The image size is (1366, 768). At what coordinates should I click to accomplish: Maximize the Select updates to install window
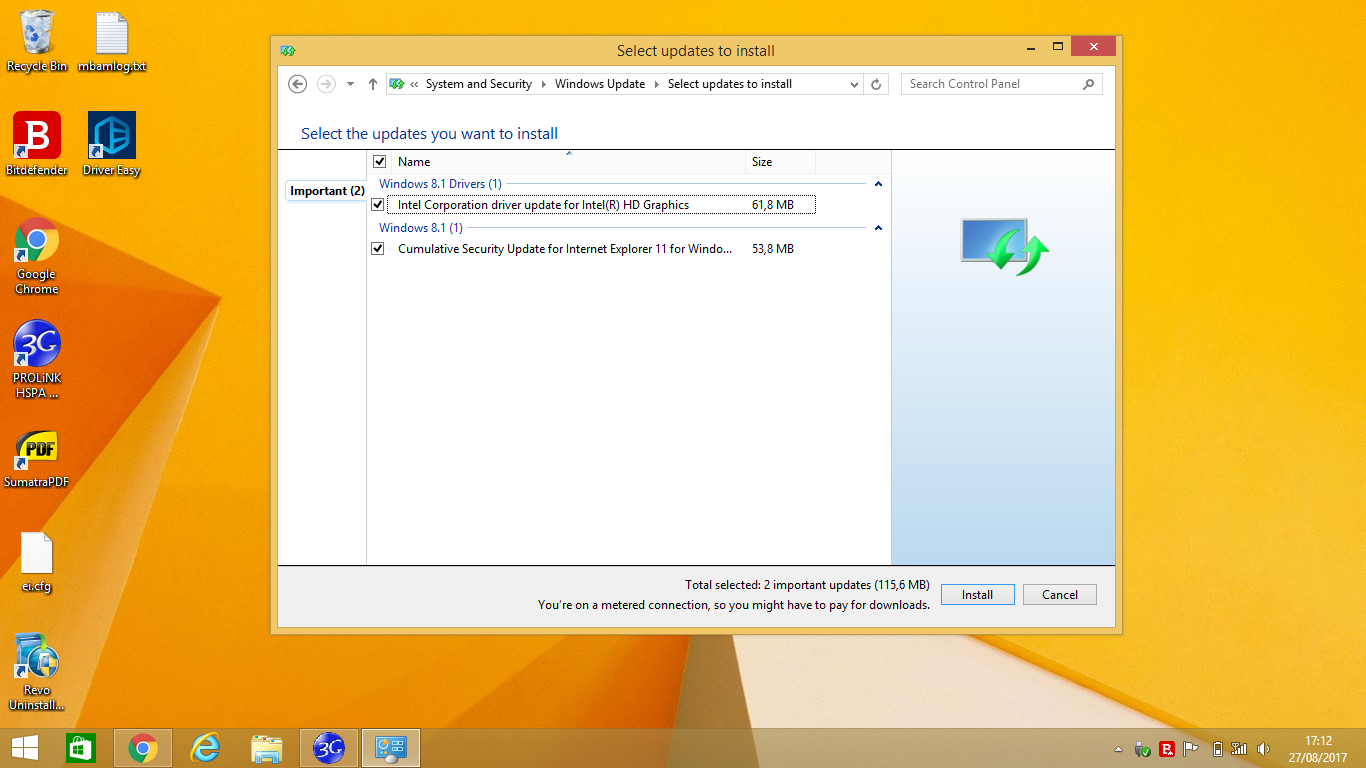pyautogui.click(x=1057, y=47)
